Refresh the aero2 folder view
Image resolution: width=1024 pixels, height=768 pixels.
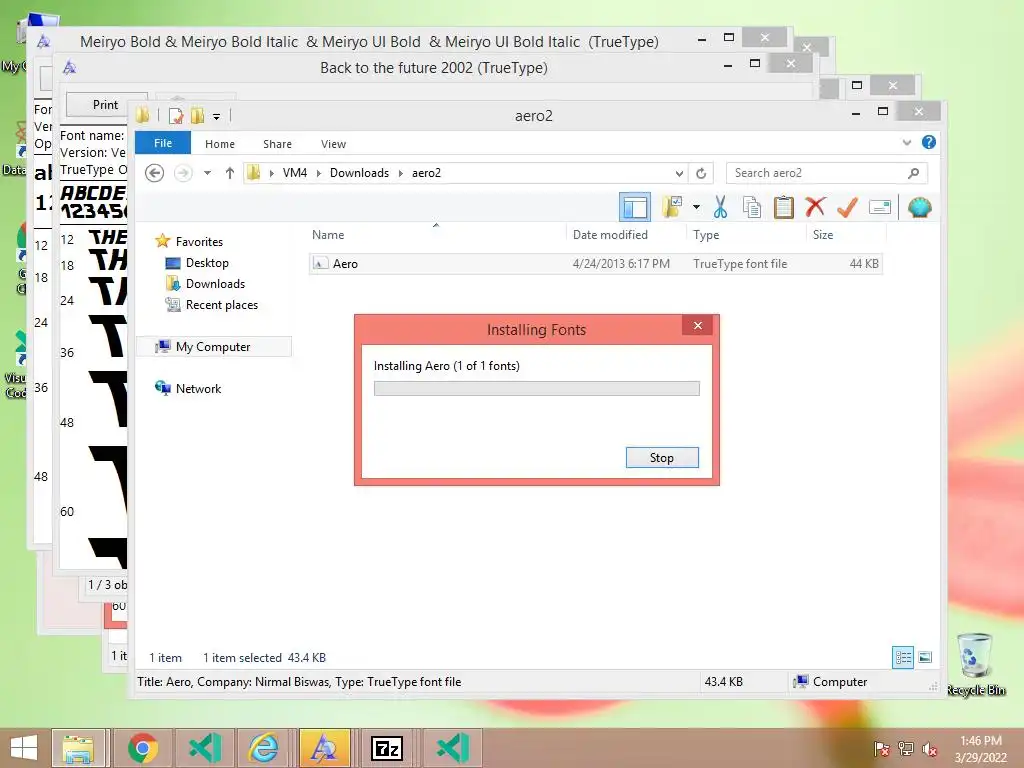tap(701, 173)
